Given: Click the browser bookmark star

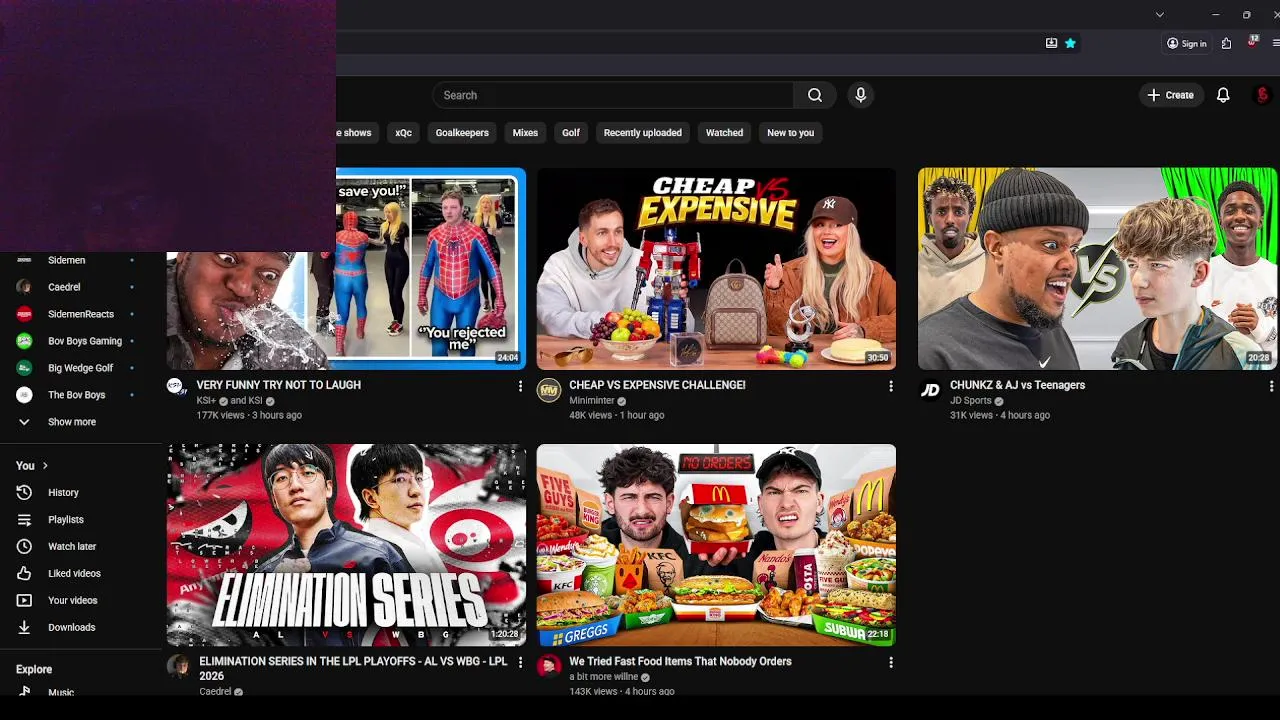Looking at the screenshot, I should click(1070, 43).
